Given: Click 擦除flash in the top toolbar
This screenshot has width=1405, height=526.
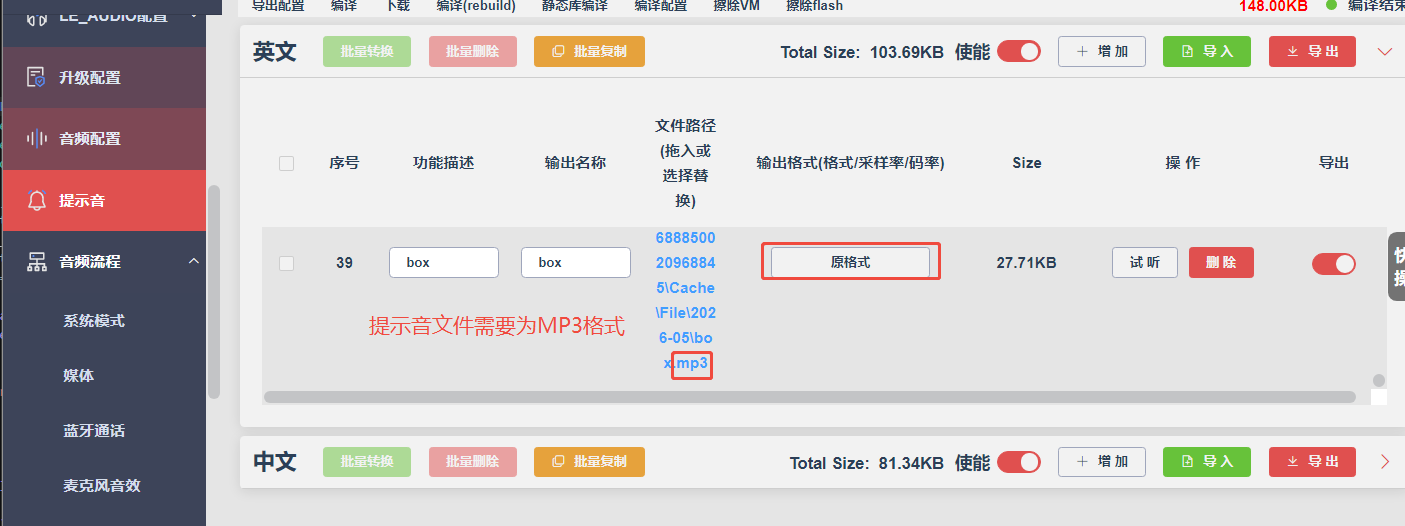Looking at the screenshot, I should [814, 5].
